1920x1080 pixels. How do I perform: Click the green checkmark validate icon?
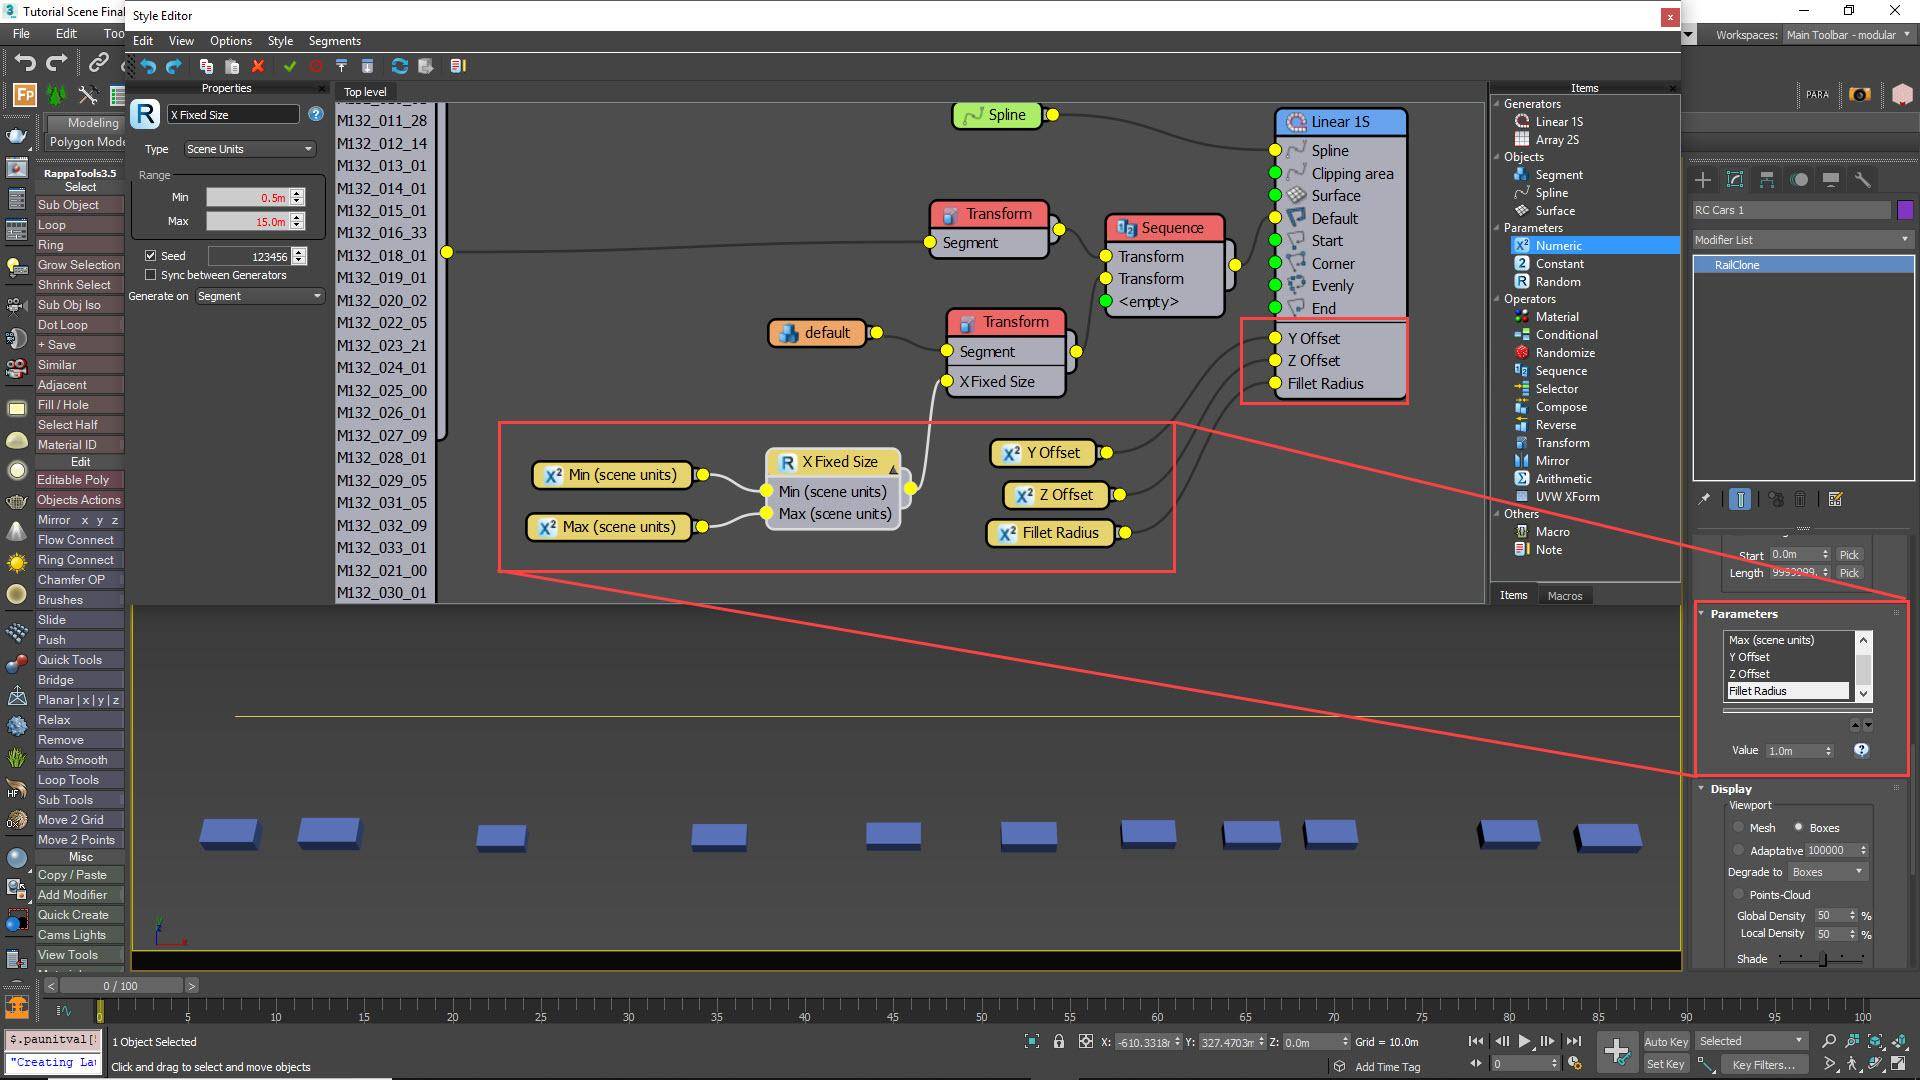coord(290,66)
